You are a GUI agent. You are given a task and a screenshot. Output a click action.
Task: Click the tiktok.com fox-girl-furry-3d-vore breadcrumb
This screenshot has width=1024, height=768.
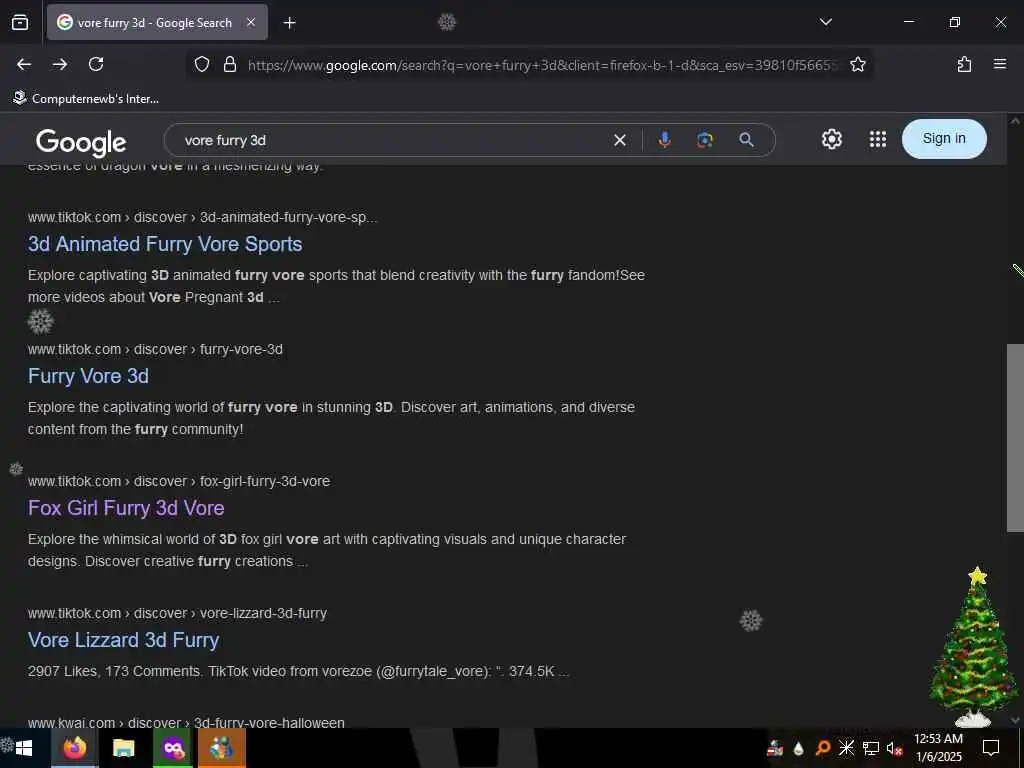(x=179, y=481)
